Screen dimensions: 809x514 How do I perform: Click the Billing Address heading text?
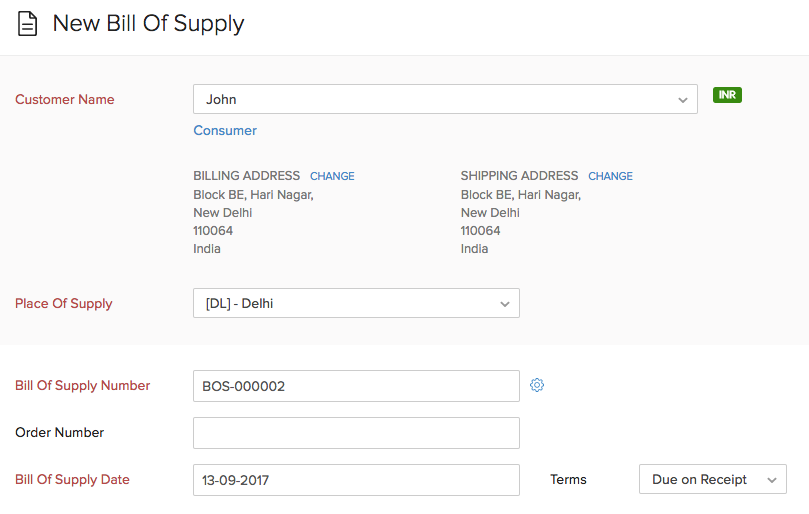(246, 176)
